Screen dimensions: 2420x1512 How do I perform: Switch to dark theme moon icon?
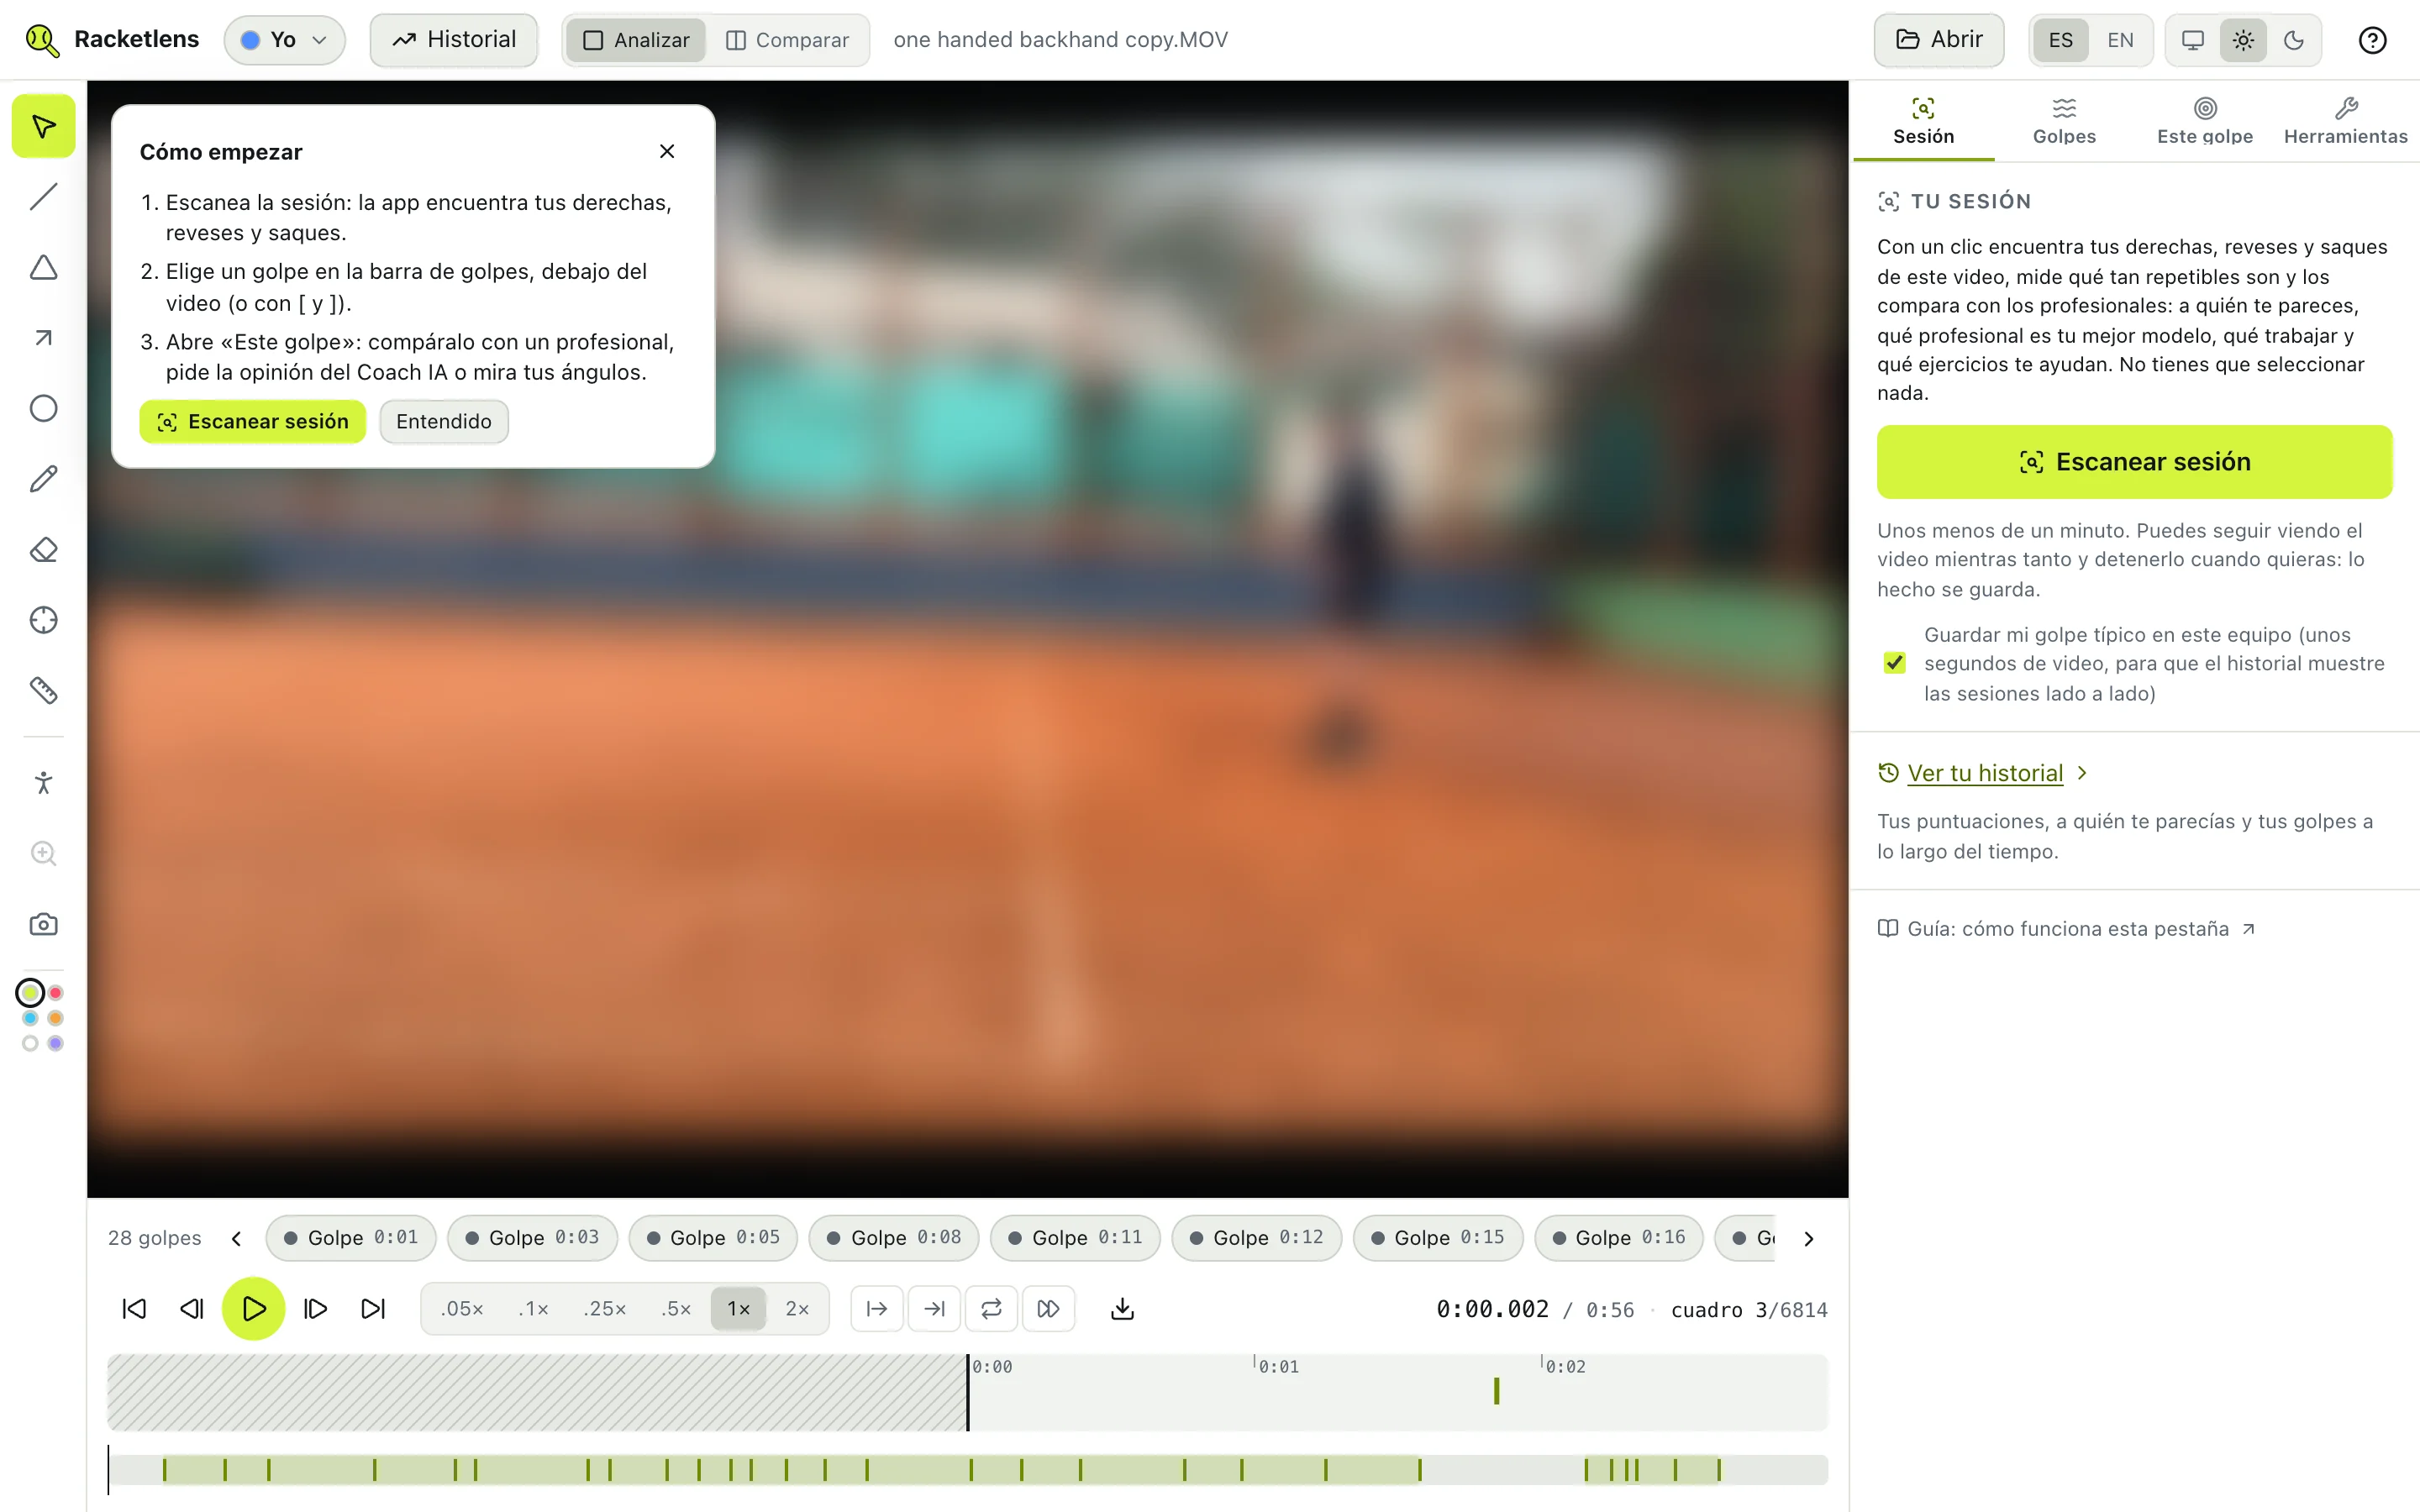click(x=2294, y=40)
